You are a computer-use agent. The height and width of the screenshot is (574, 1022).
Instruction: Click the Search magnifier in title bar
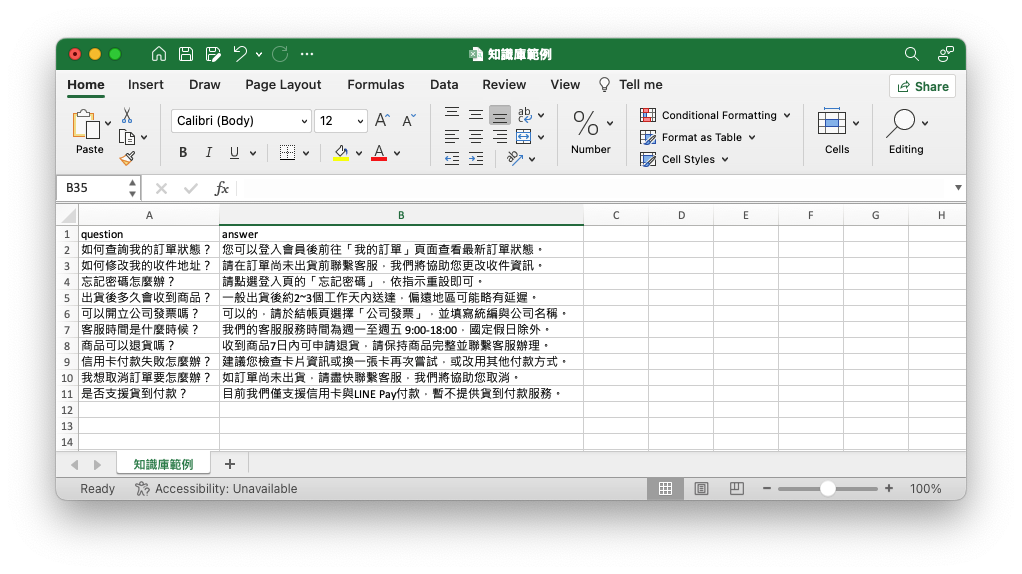(911, 54)
